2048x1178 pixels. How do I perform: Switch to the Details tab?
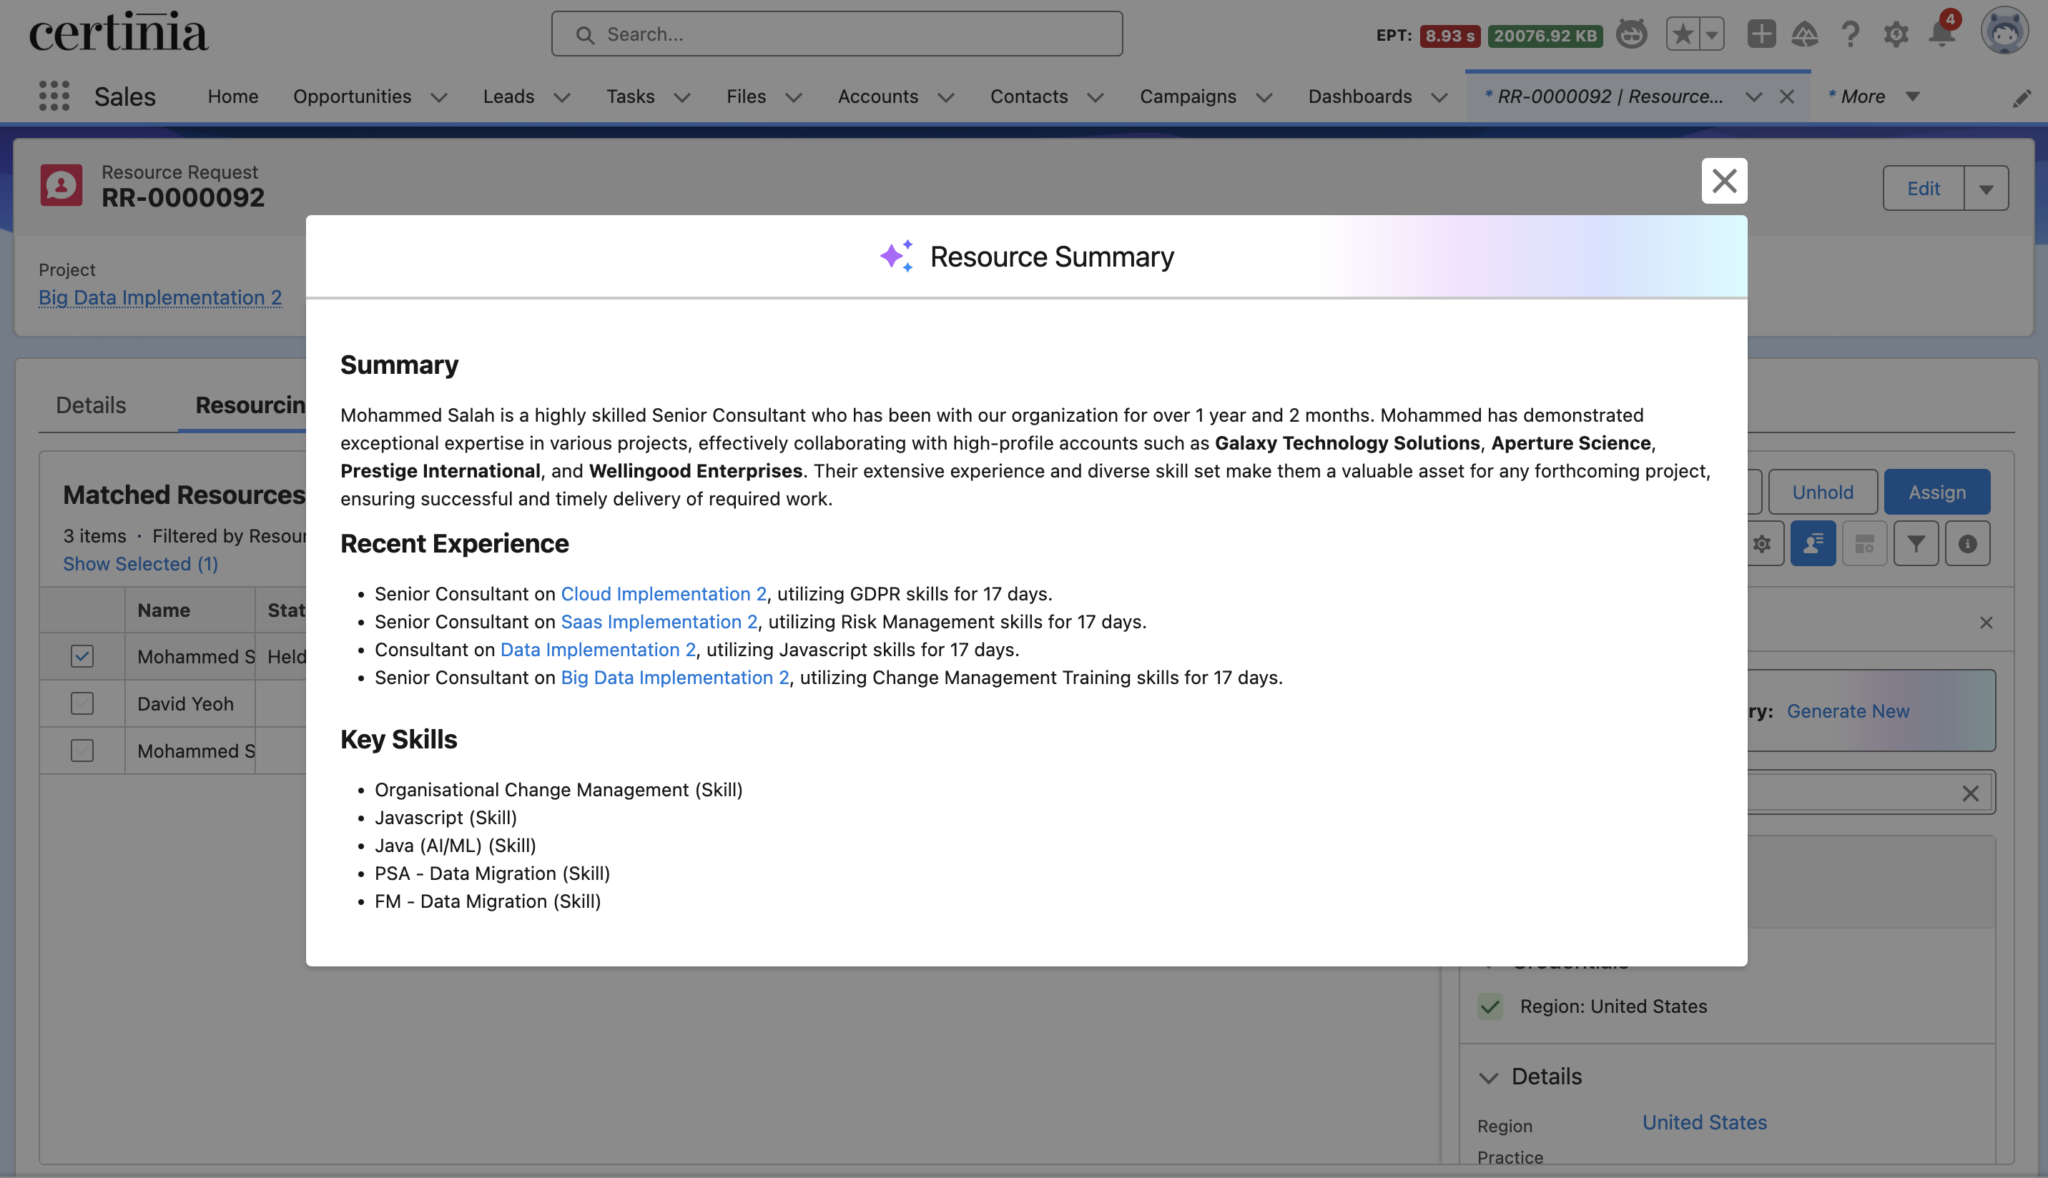click(x=90, y=404)
